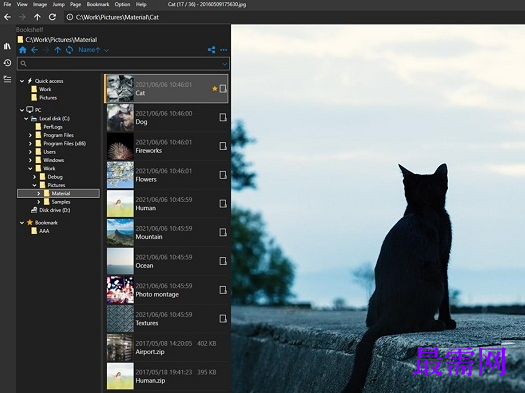Viewport: 525px width, 393px height.
Task: Toggle bookmark star on Cat folder
Action: click(215, 89)
